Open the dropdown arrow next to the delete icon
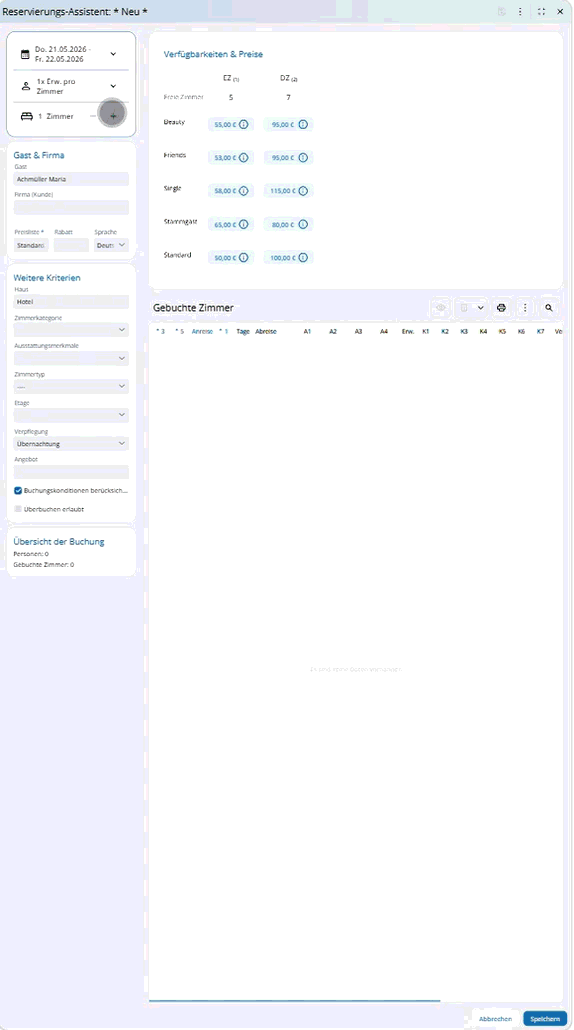Screen dimensions: 574x1030 [480, 307]
